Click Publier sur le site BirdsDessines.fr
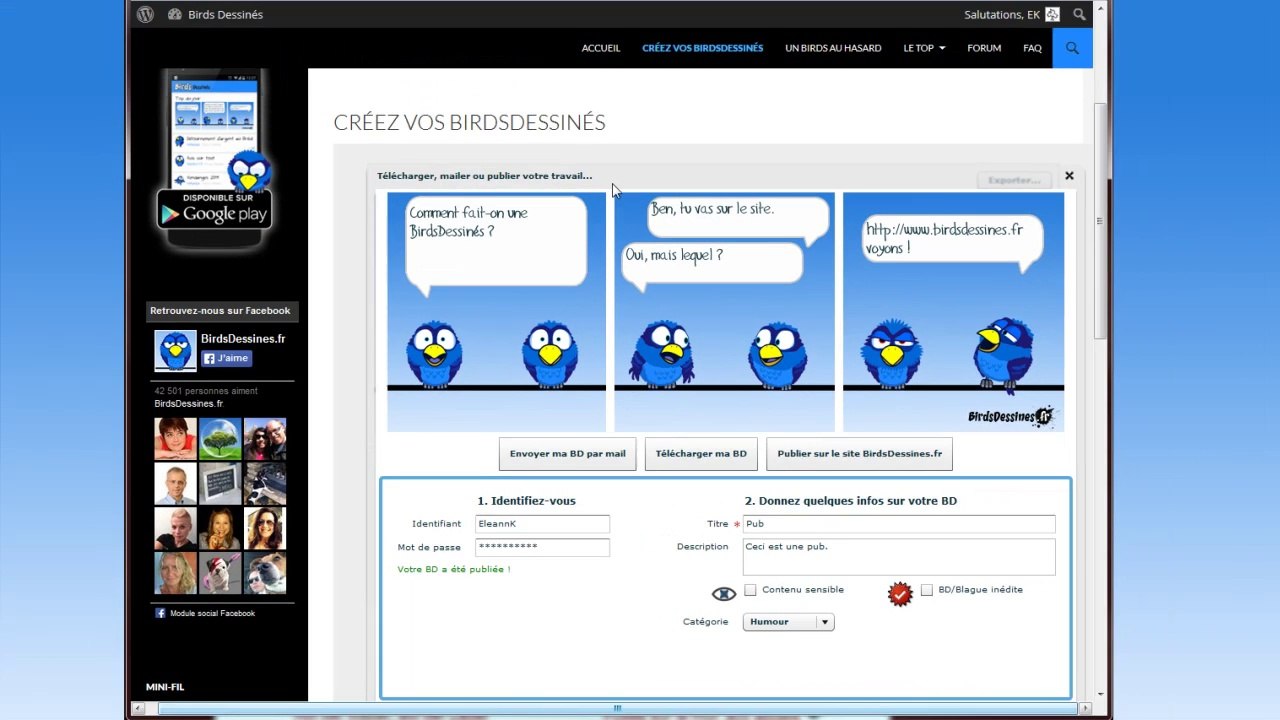Viewport: 1280px width, 720px height. [x=859, y=454]
